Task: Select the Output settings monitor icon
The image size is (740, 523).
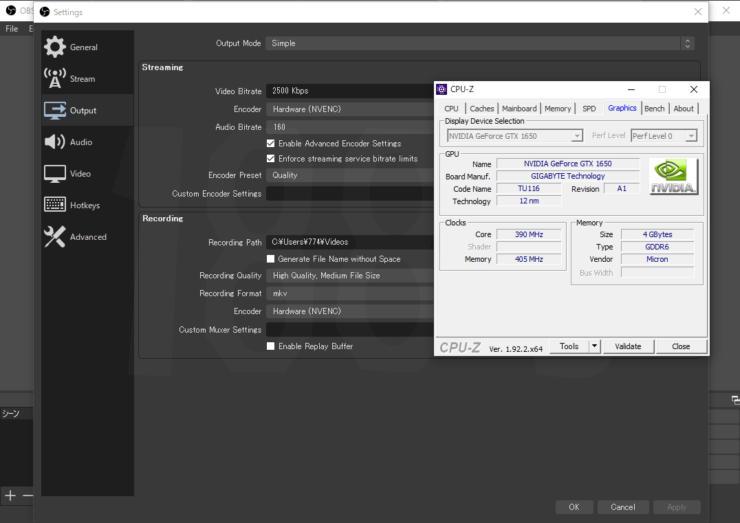Action: 55,110
